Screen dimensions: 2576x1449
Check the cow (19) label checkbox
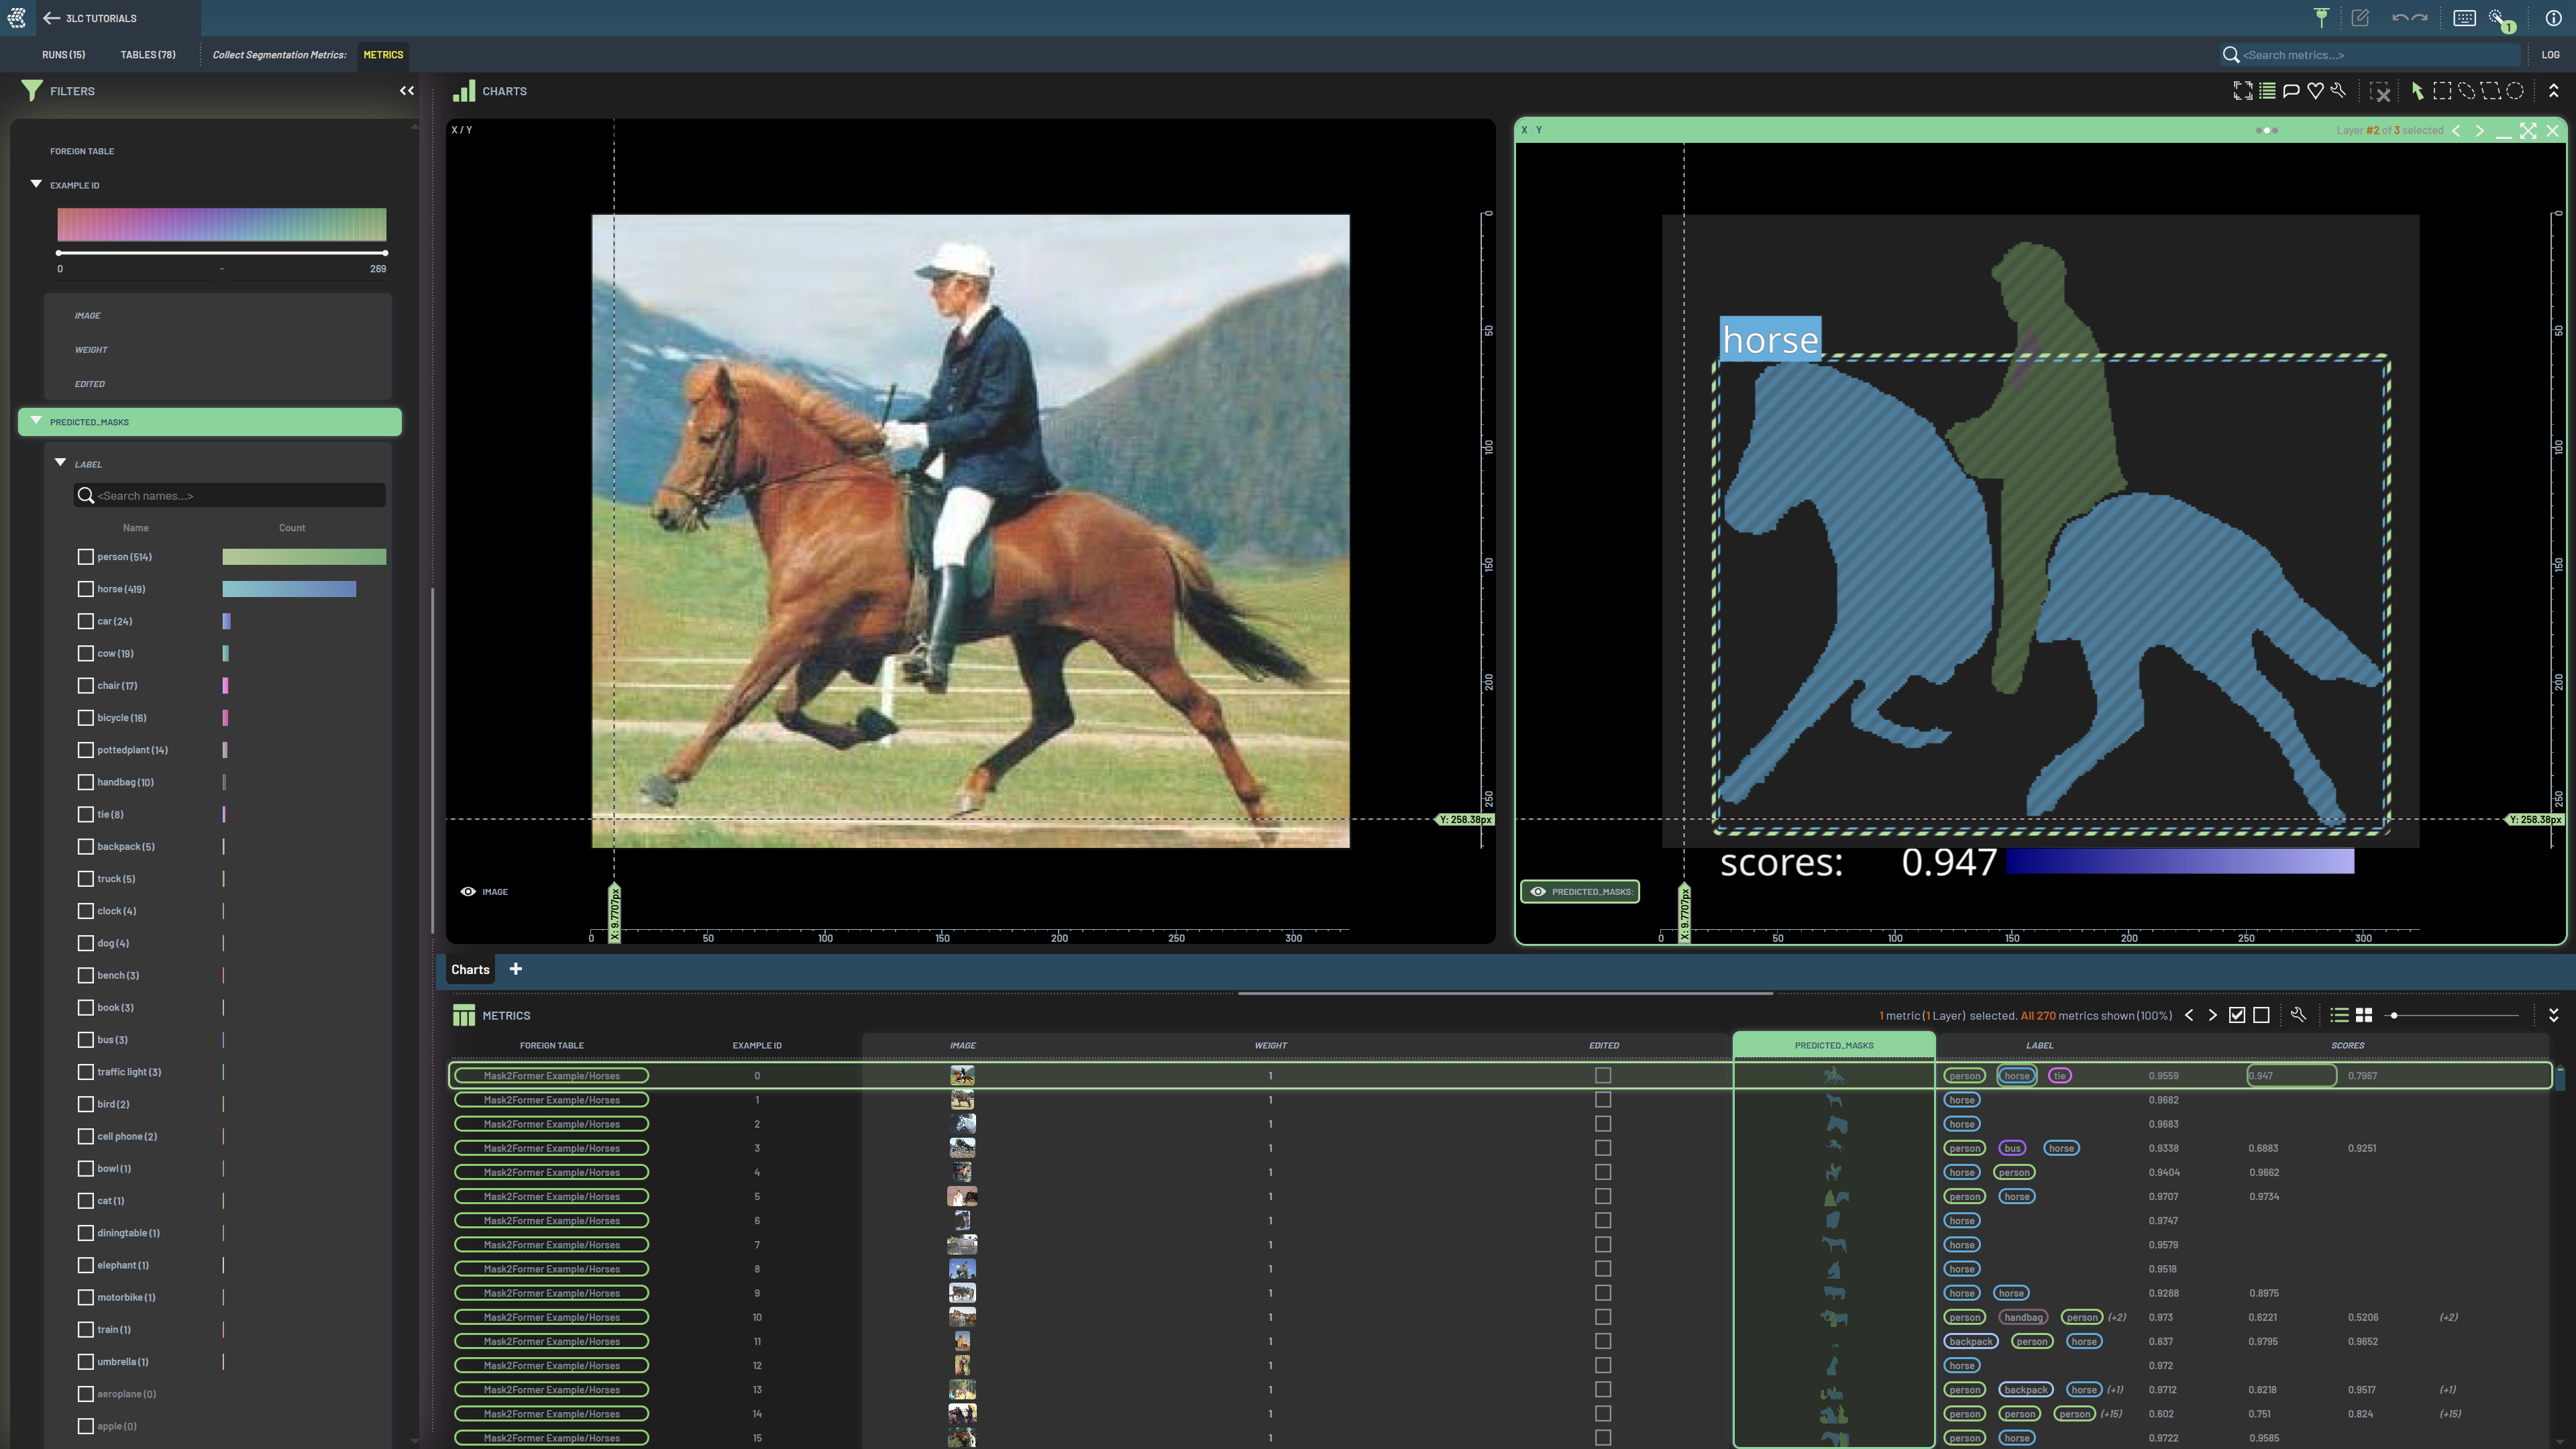pyautogui.click(x=85, y=653)
